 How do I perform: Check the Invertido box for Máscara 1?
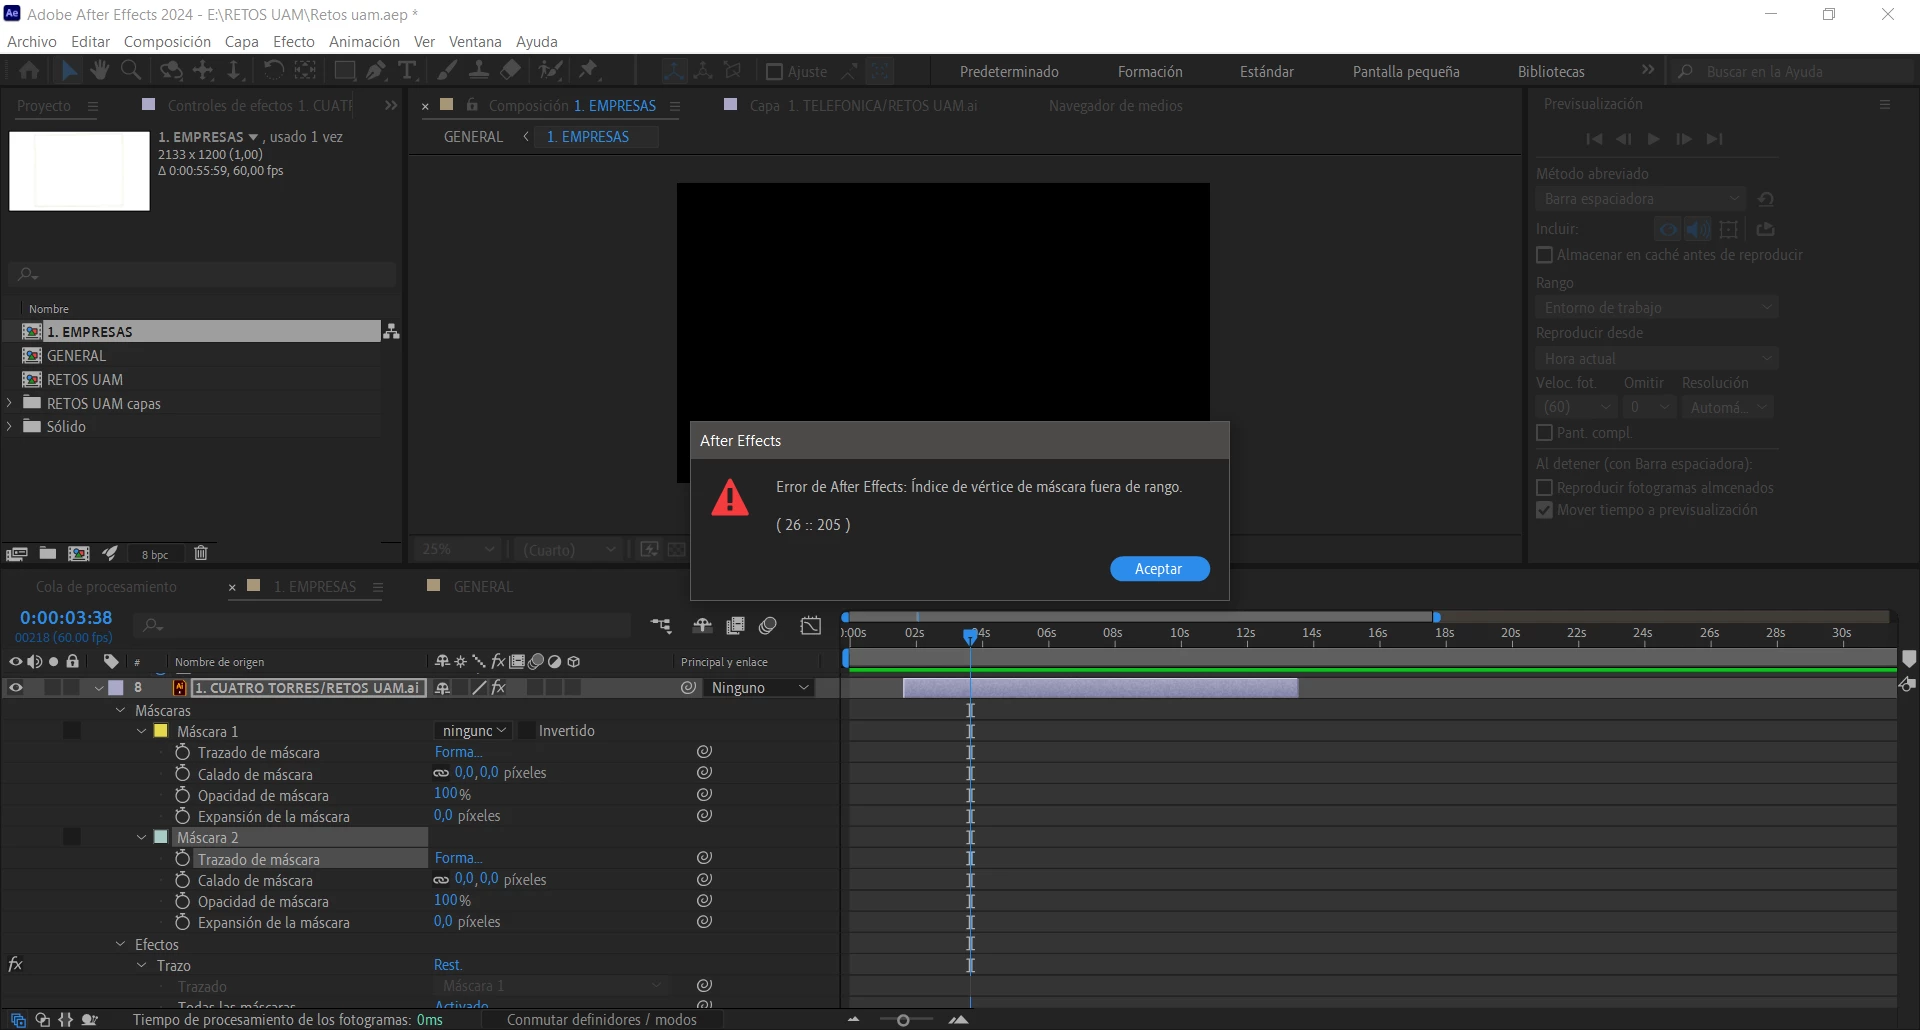click(527, 730)
